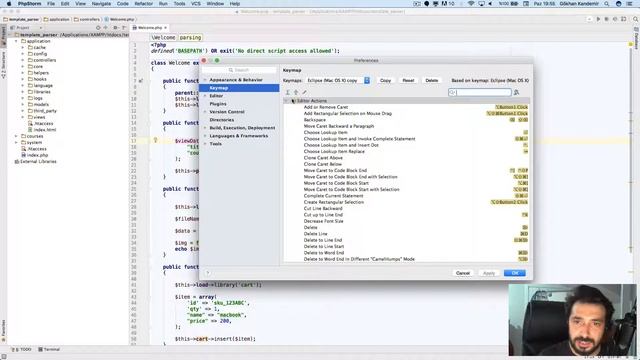This screenshot has width=640, height=360.
Task: Select 'Complete Current Statement' action row
Action: [x=406, y=196]
